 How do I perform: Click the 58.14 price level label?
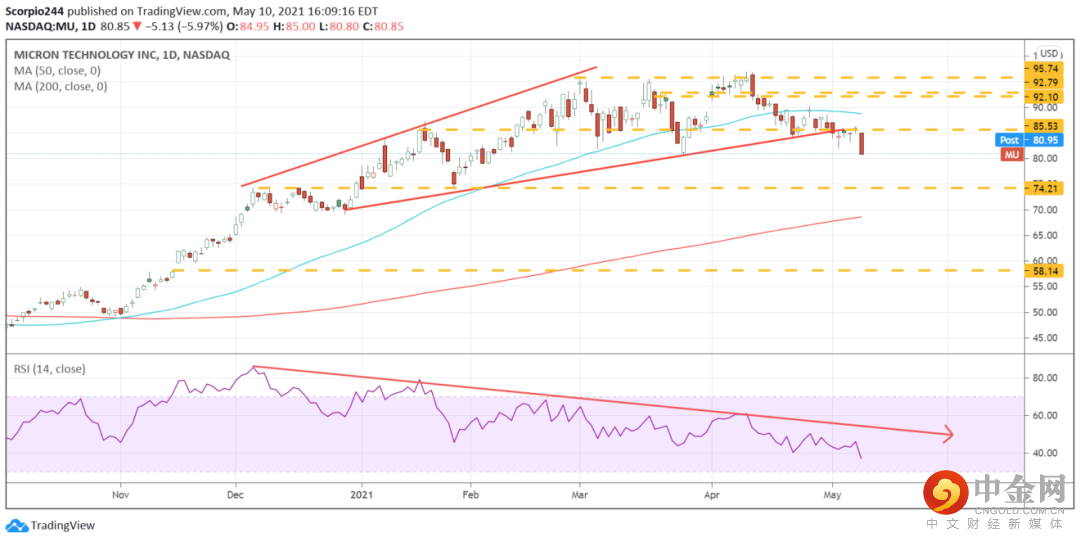tap(1045, 271)
